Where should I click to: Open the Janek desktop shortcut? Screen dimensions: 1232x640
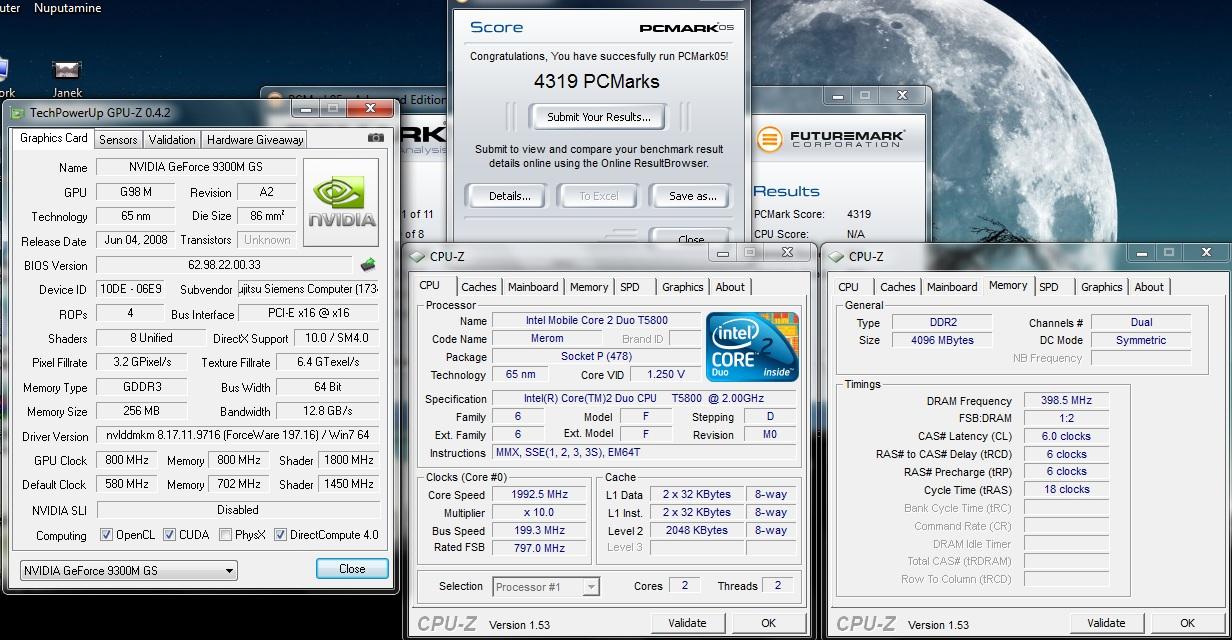pos(67,76)
